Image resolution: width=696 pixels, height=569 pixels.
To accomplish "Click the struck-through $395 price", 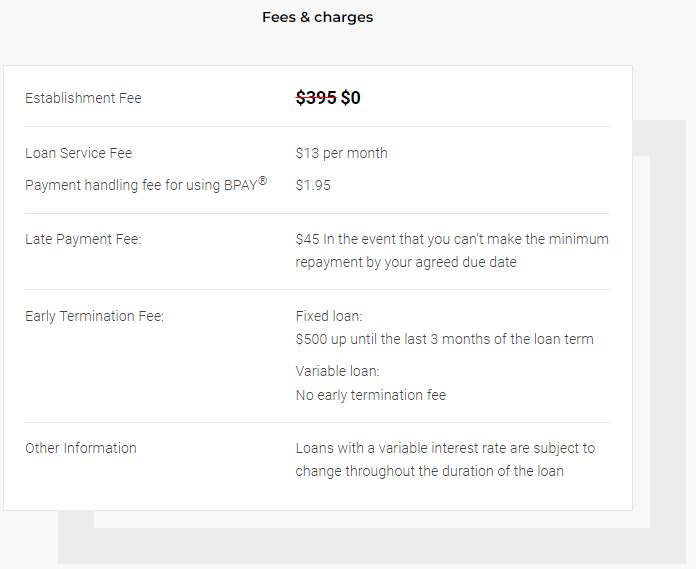I will 316,98.
